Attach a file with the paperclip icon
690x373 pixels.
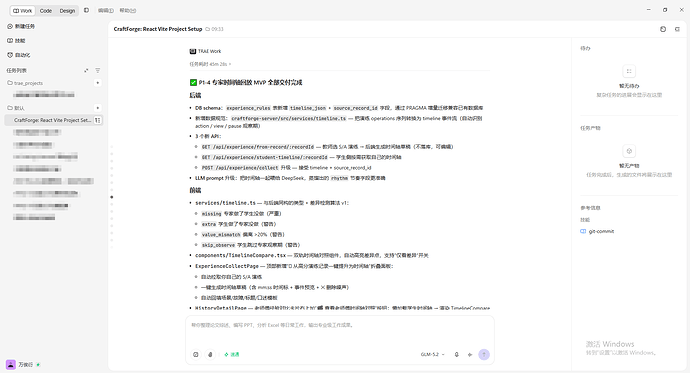pos(210,355)
